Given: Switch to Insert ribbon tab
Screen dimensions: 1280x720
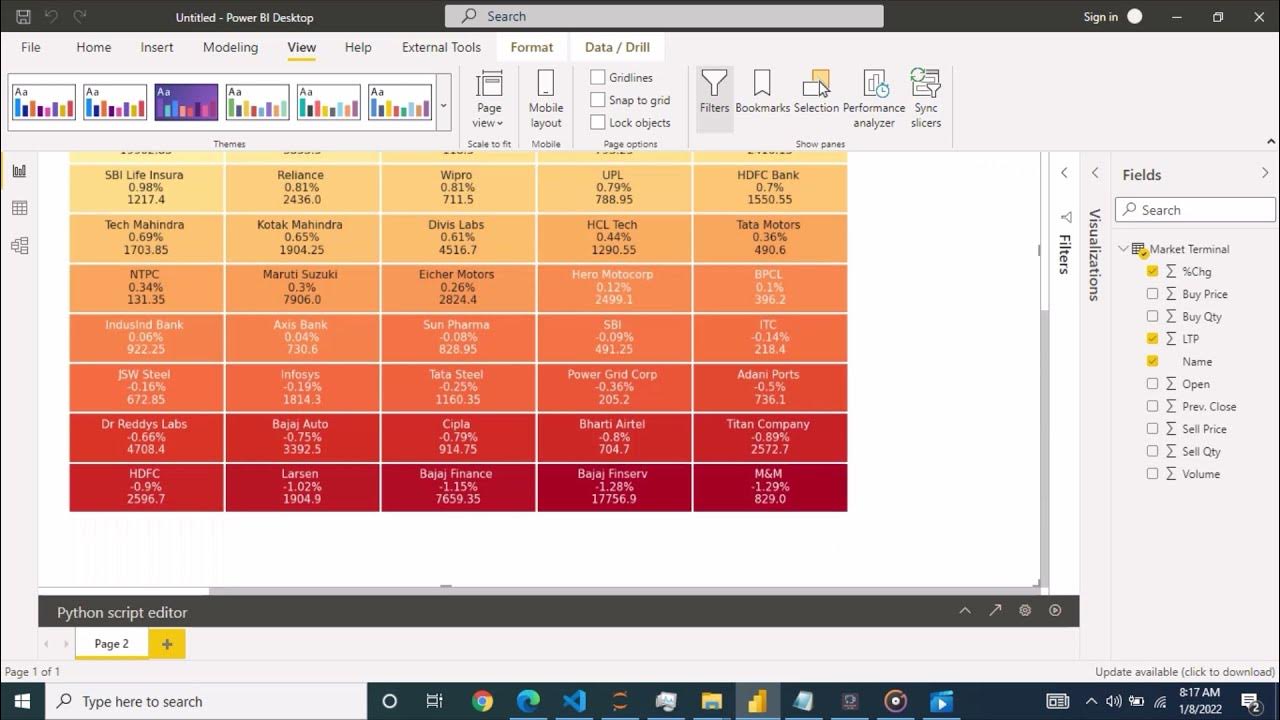Looking at the screenshot, I should click(x=157, y=47).
